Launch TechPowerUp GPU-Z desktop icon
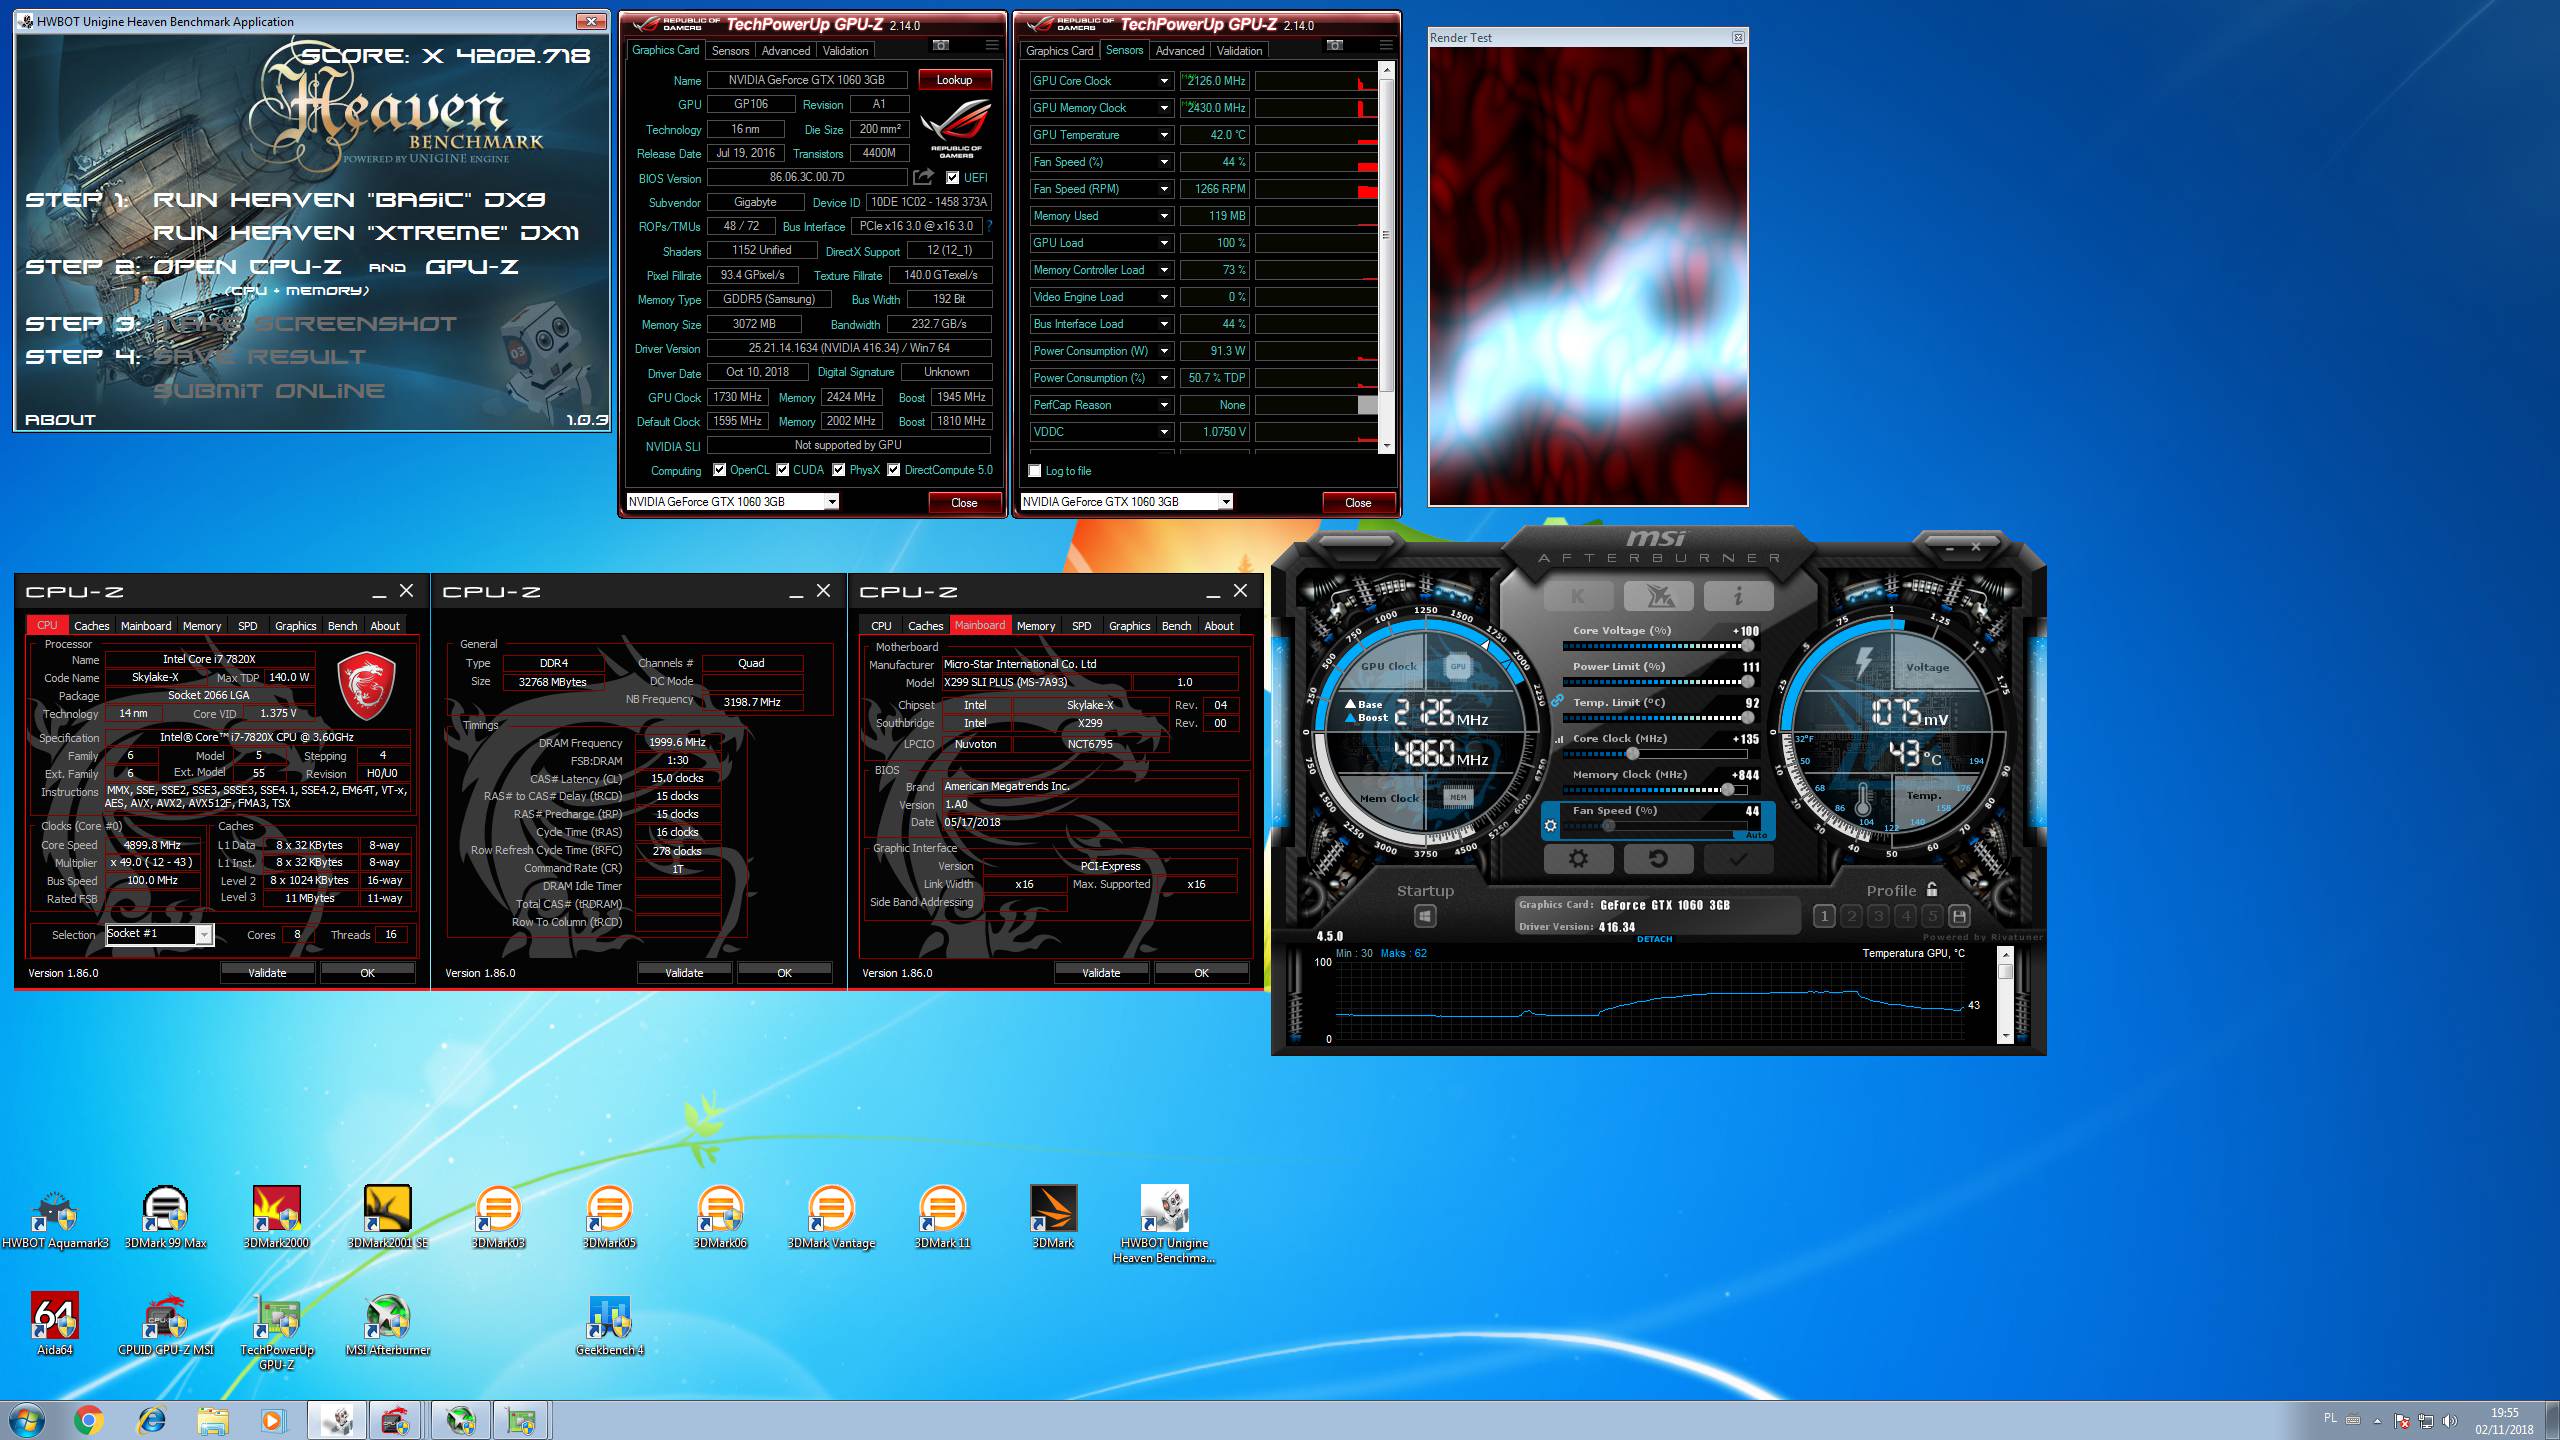The width and height of the screenshot is (2560, 1440). [x=277, y=1331]
